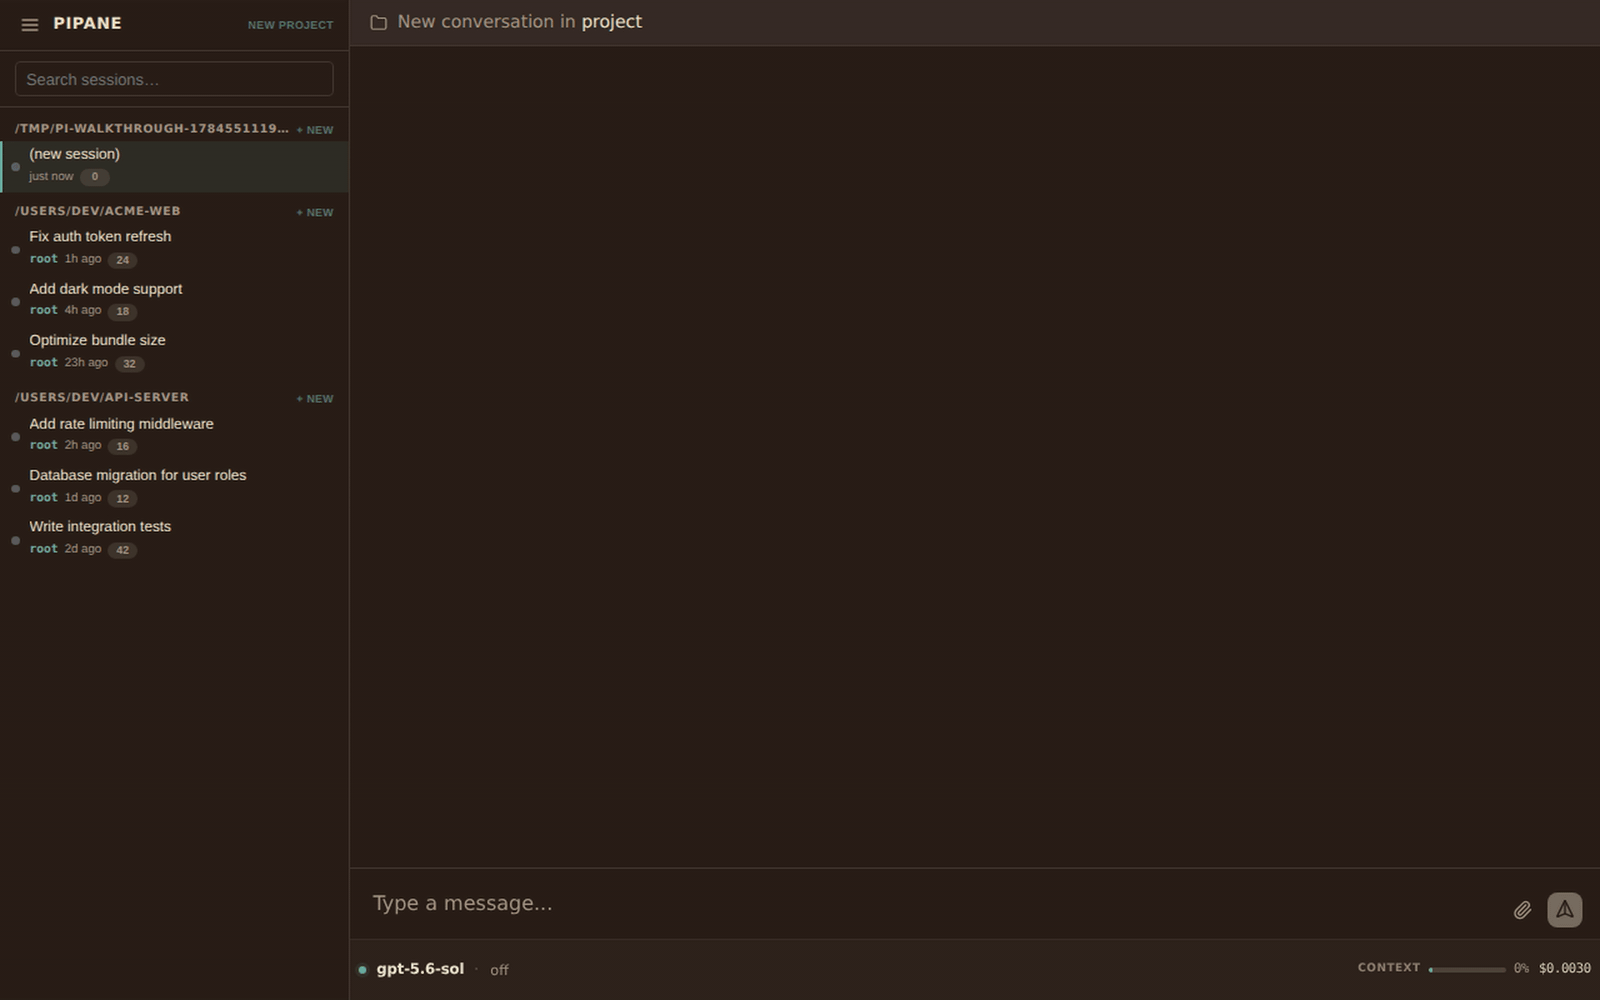
Task: Click the 24 message count badge
Action: click(122, 260)
